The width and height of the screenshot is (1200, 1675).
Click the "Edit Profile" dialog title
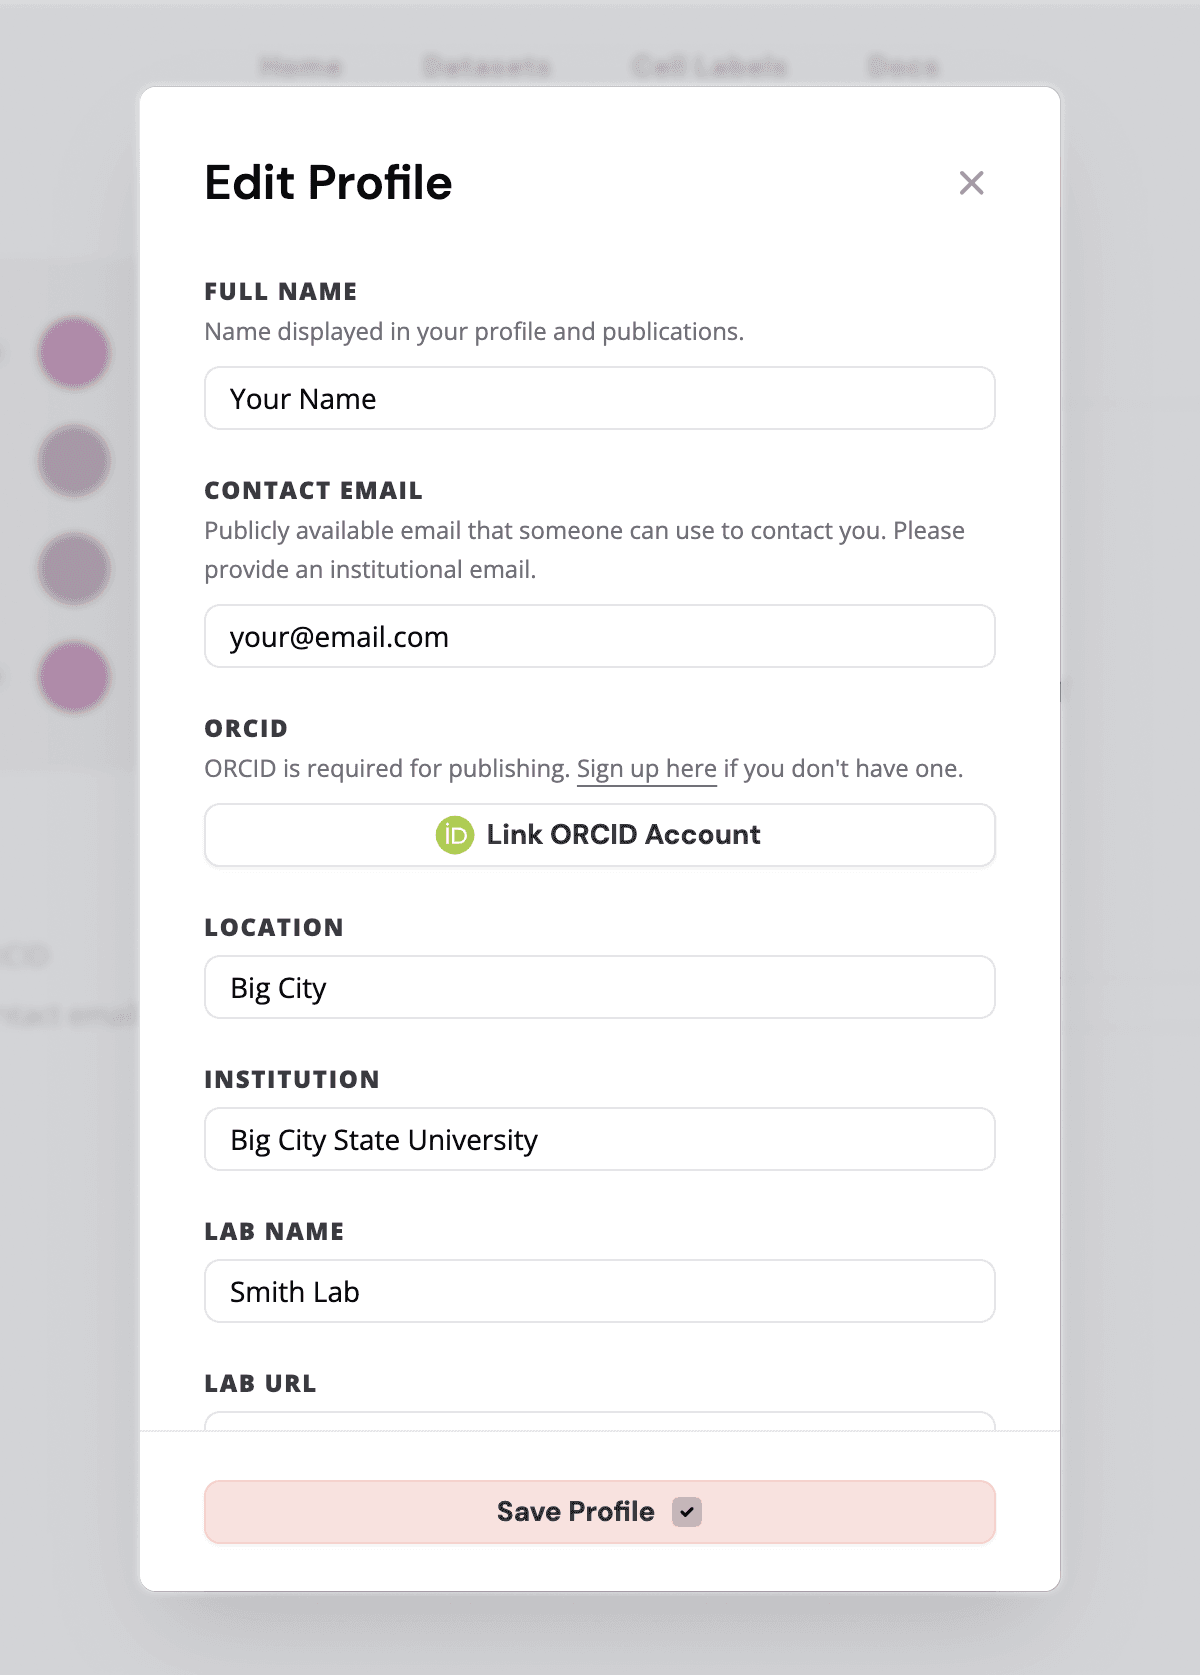coord(328,183)
